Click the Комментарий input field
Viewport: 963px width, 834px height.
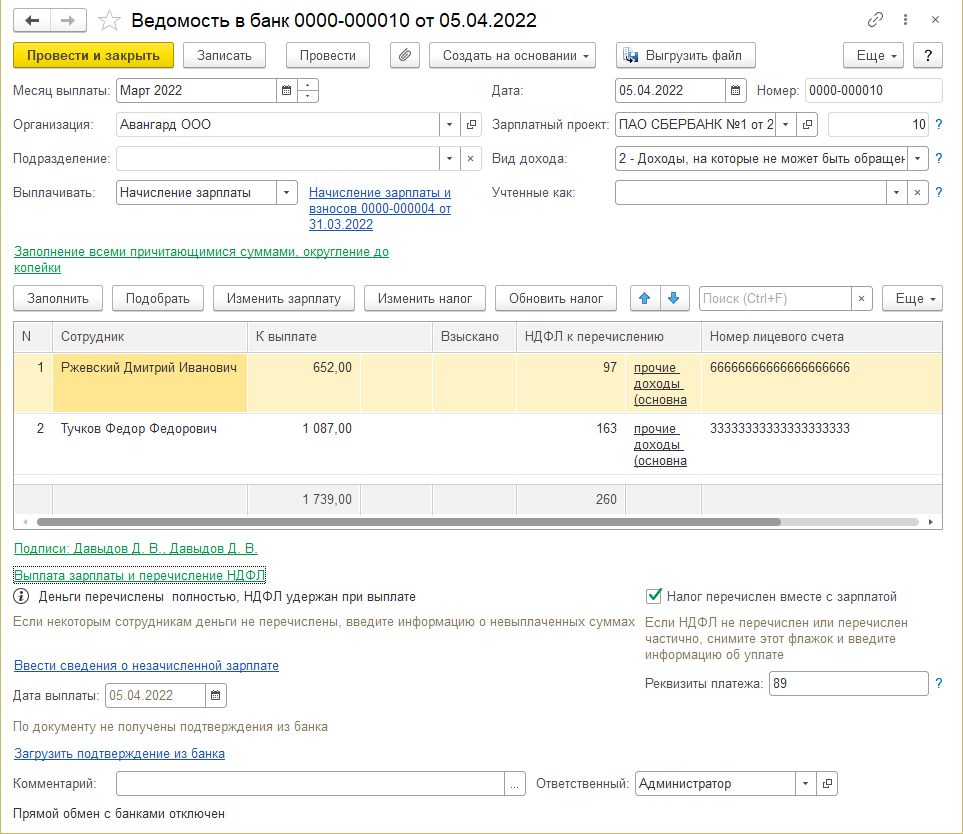point(310,785)
